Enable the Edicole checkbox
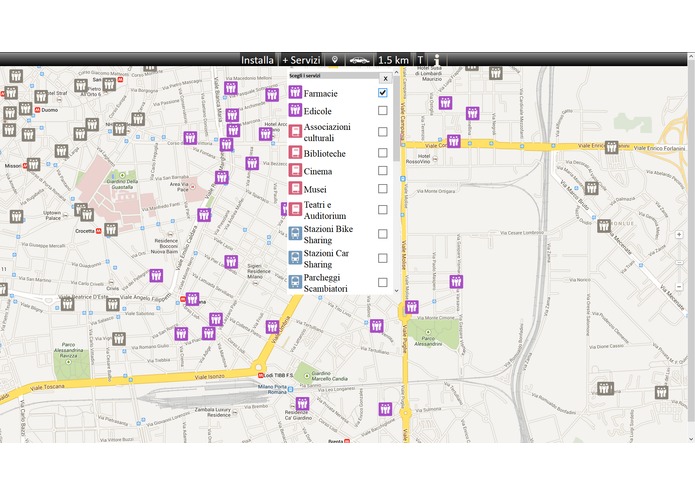The image size is (695, 494). pyautogui.click(x=383, y=110)
